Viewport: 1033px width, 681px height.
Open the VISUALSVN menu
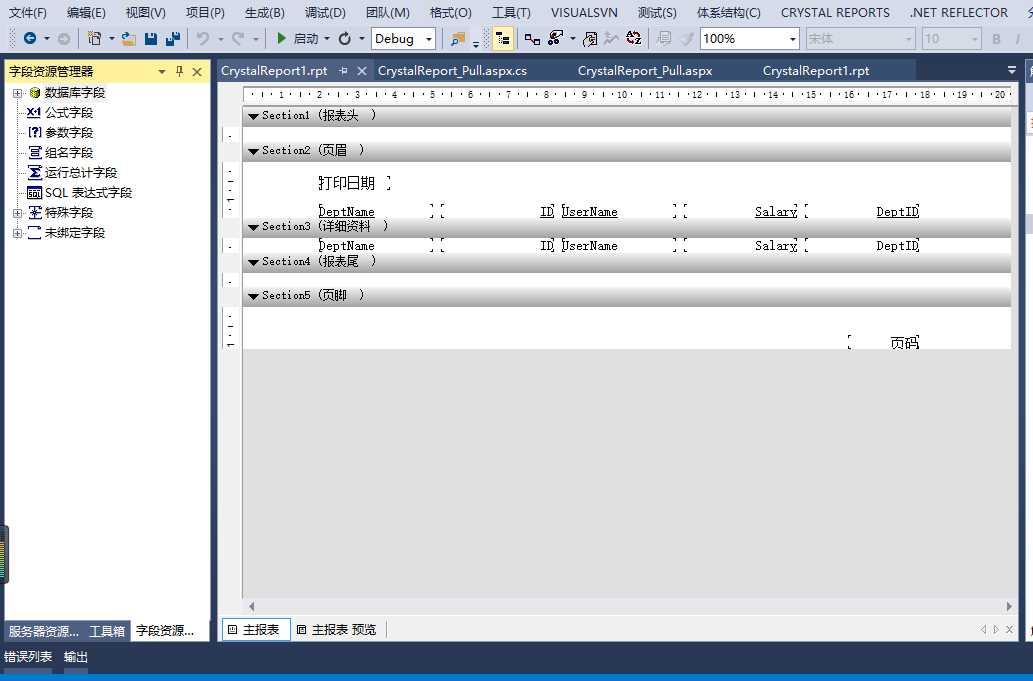584,13
